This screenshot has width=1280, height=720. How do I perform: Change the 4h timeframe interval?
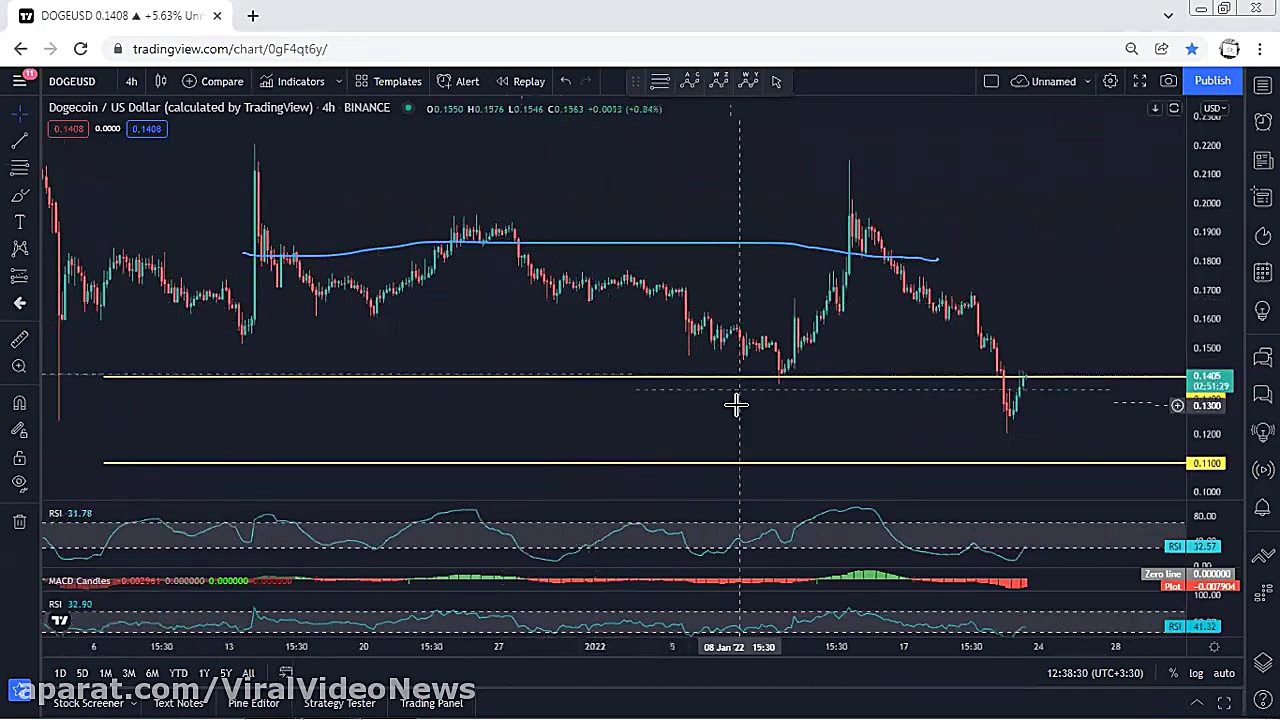(131, 81)
